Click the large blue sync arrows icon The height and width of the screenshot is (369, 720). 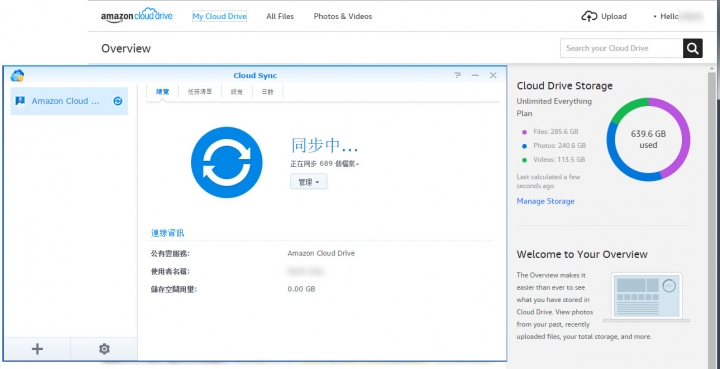tap(226, 162)
